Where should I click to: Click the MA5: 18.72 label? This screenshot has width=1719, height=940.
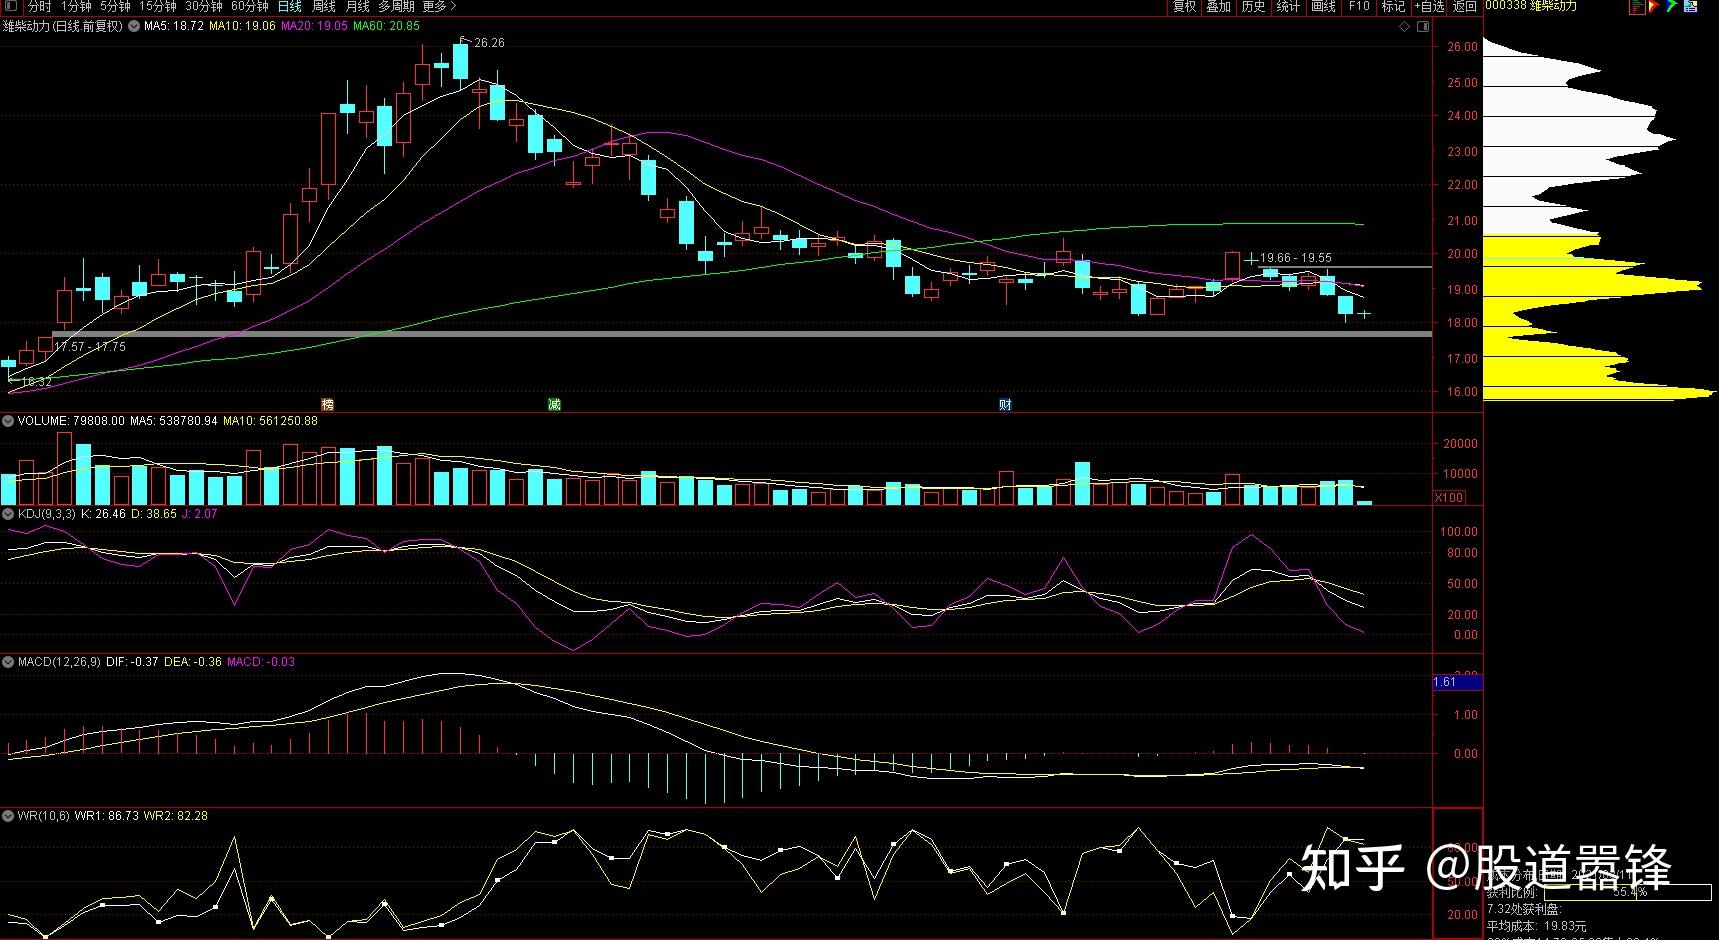174,26
